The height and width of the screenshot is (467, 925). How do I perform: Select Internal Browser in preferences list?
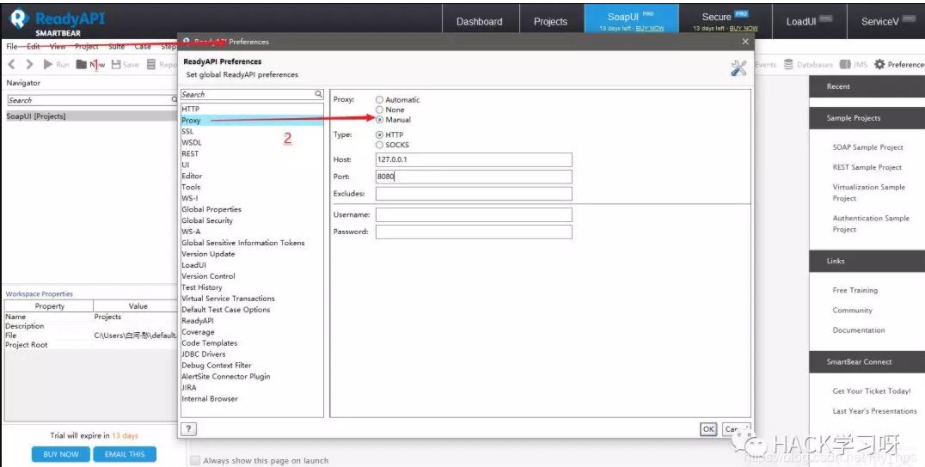[252, 399]
